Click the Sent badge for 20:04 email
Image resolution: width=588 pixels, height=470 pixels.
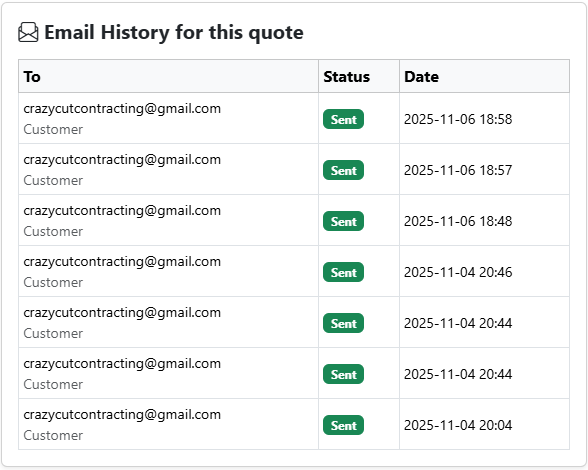[x=344, y=425]
